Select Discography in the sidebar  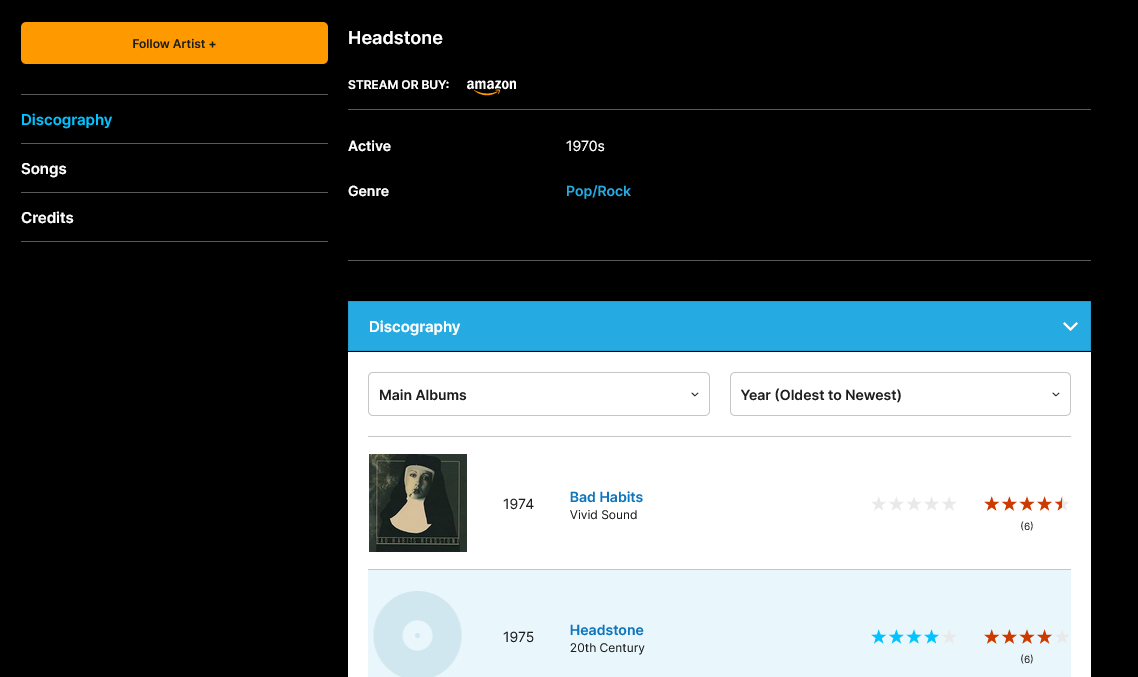coord(66,120)
